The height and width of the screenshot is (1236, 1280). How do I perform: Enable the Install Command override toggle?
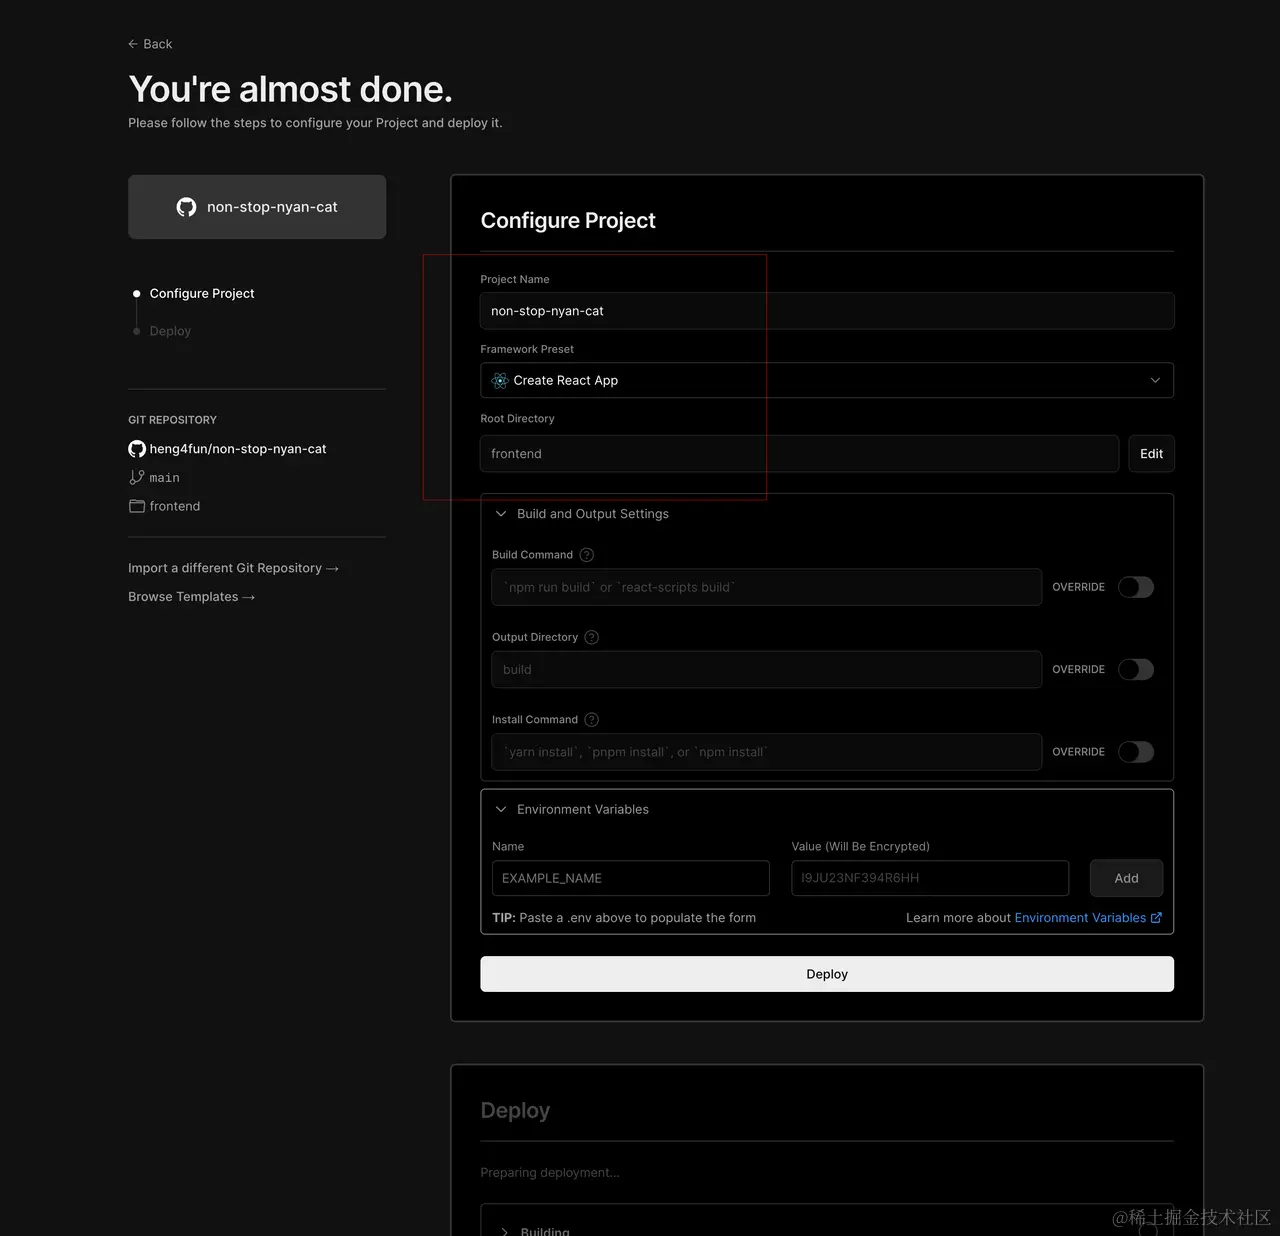tap(1136, 752)
